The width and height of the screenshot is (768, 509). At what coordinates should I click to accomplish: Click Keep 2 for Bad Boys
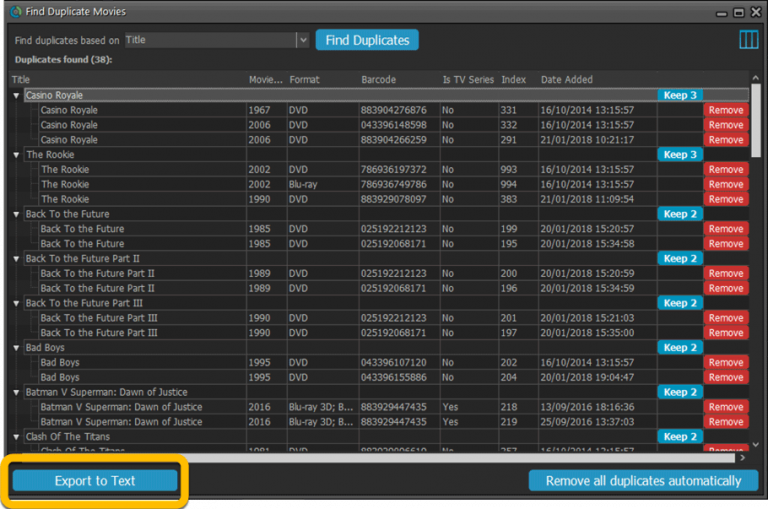[680, 347]
